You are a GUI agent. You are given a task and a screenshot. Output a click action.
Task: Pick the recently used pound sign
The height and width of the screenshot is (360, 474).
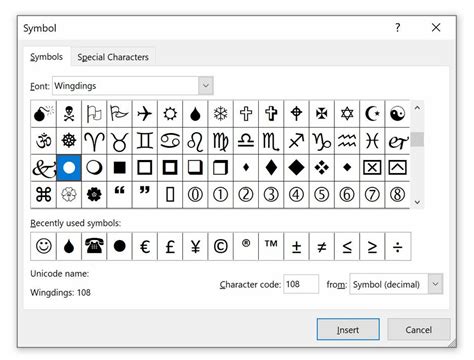tap(170, 247)
